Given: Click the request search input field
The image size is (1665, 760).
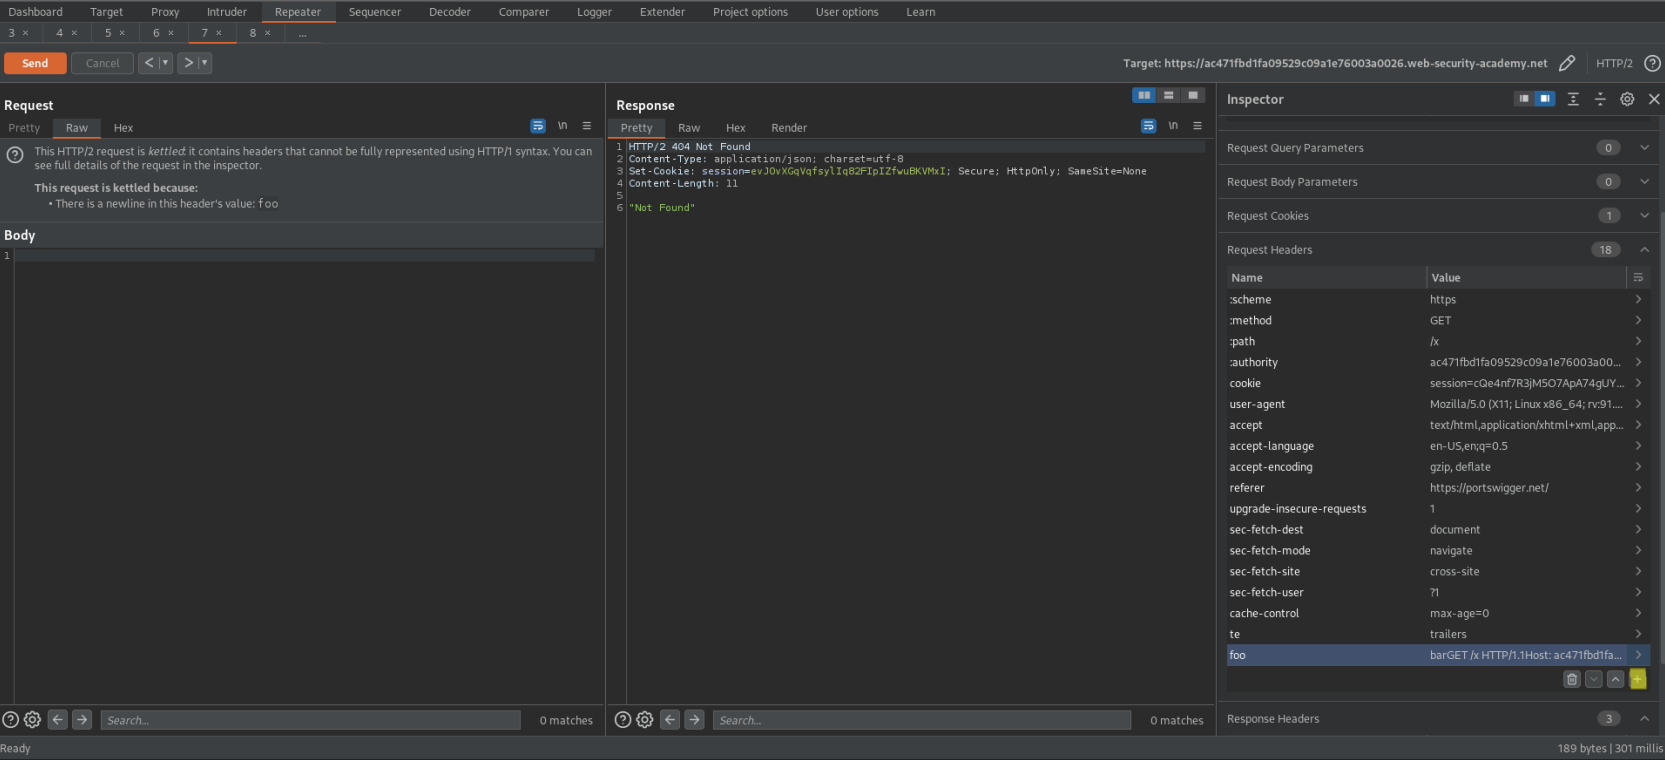Looking at the screenshot, I should point(310,720).
